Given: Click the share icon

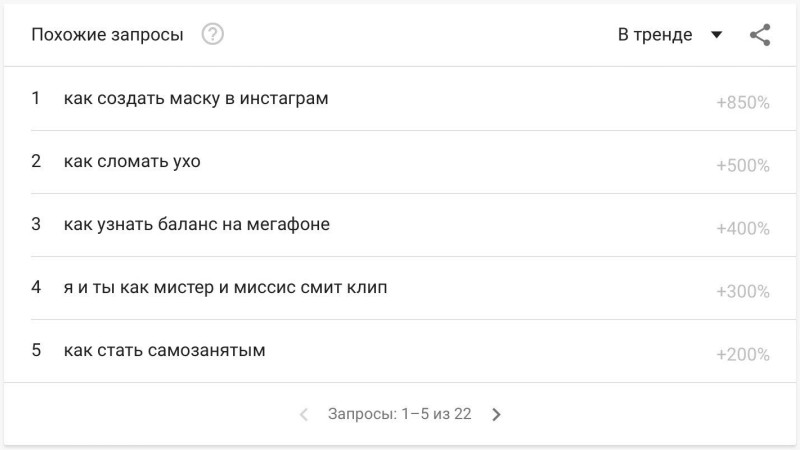Looking at the screenshot, I should [760, 35].
